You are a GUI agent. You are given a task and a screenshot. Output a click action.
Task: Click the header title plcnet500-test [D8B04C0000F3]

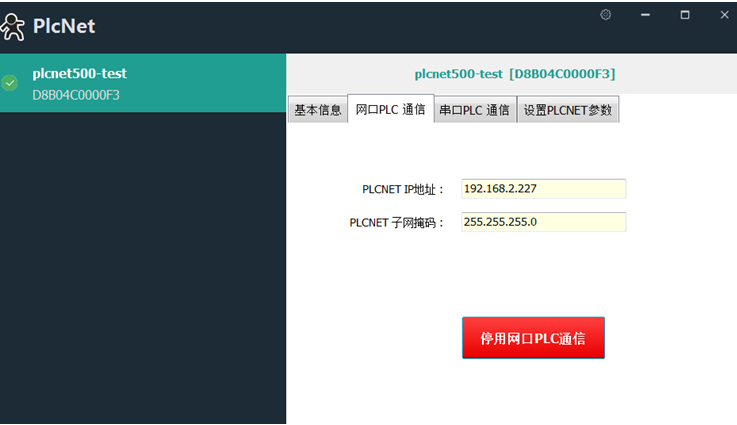click(515, 74)
